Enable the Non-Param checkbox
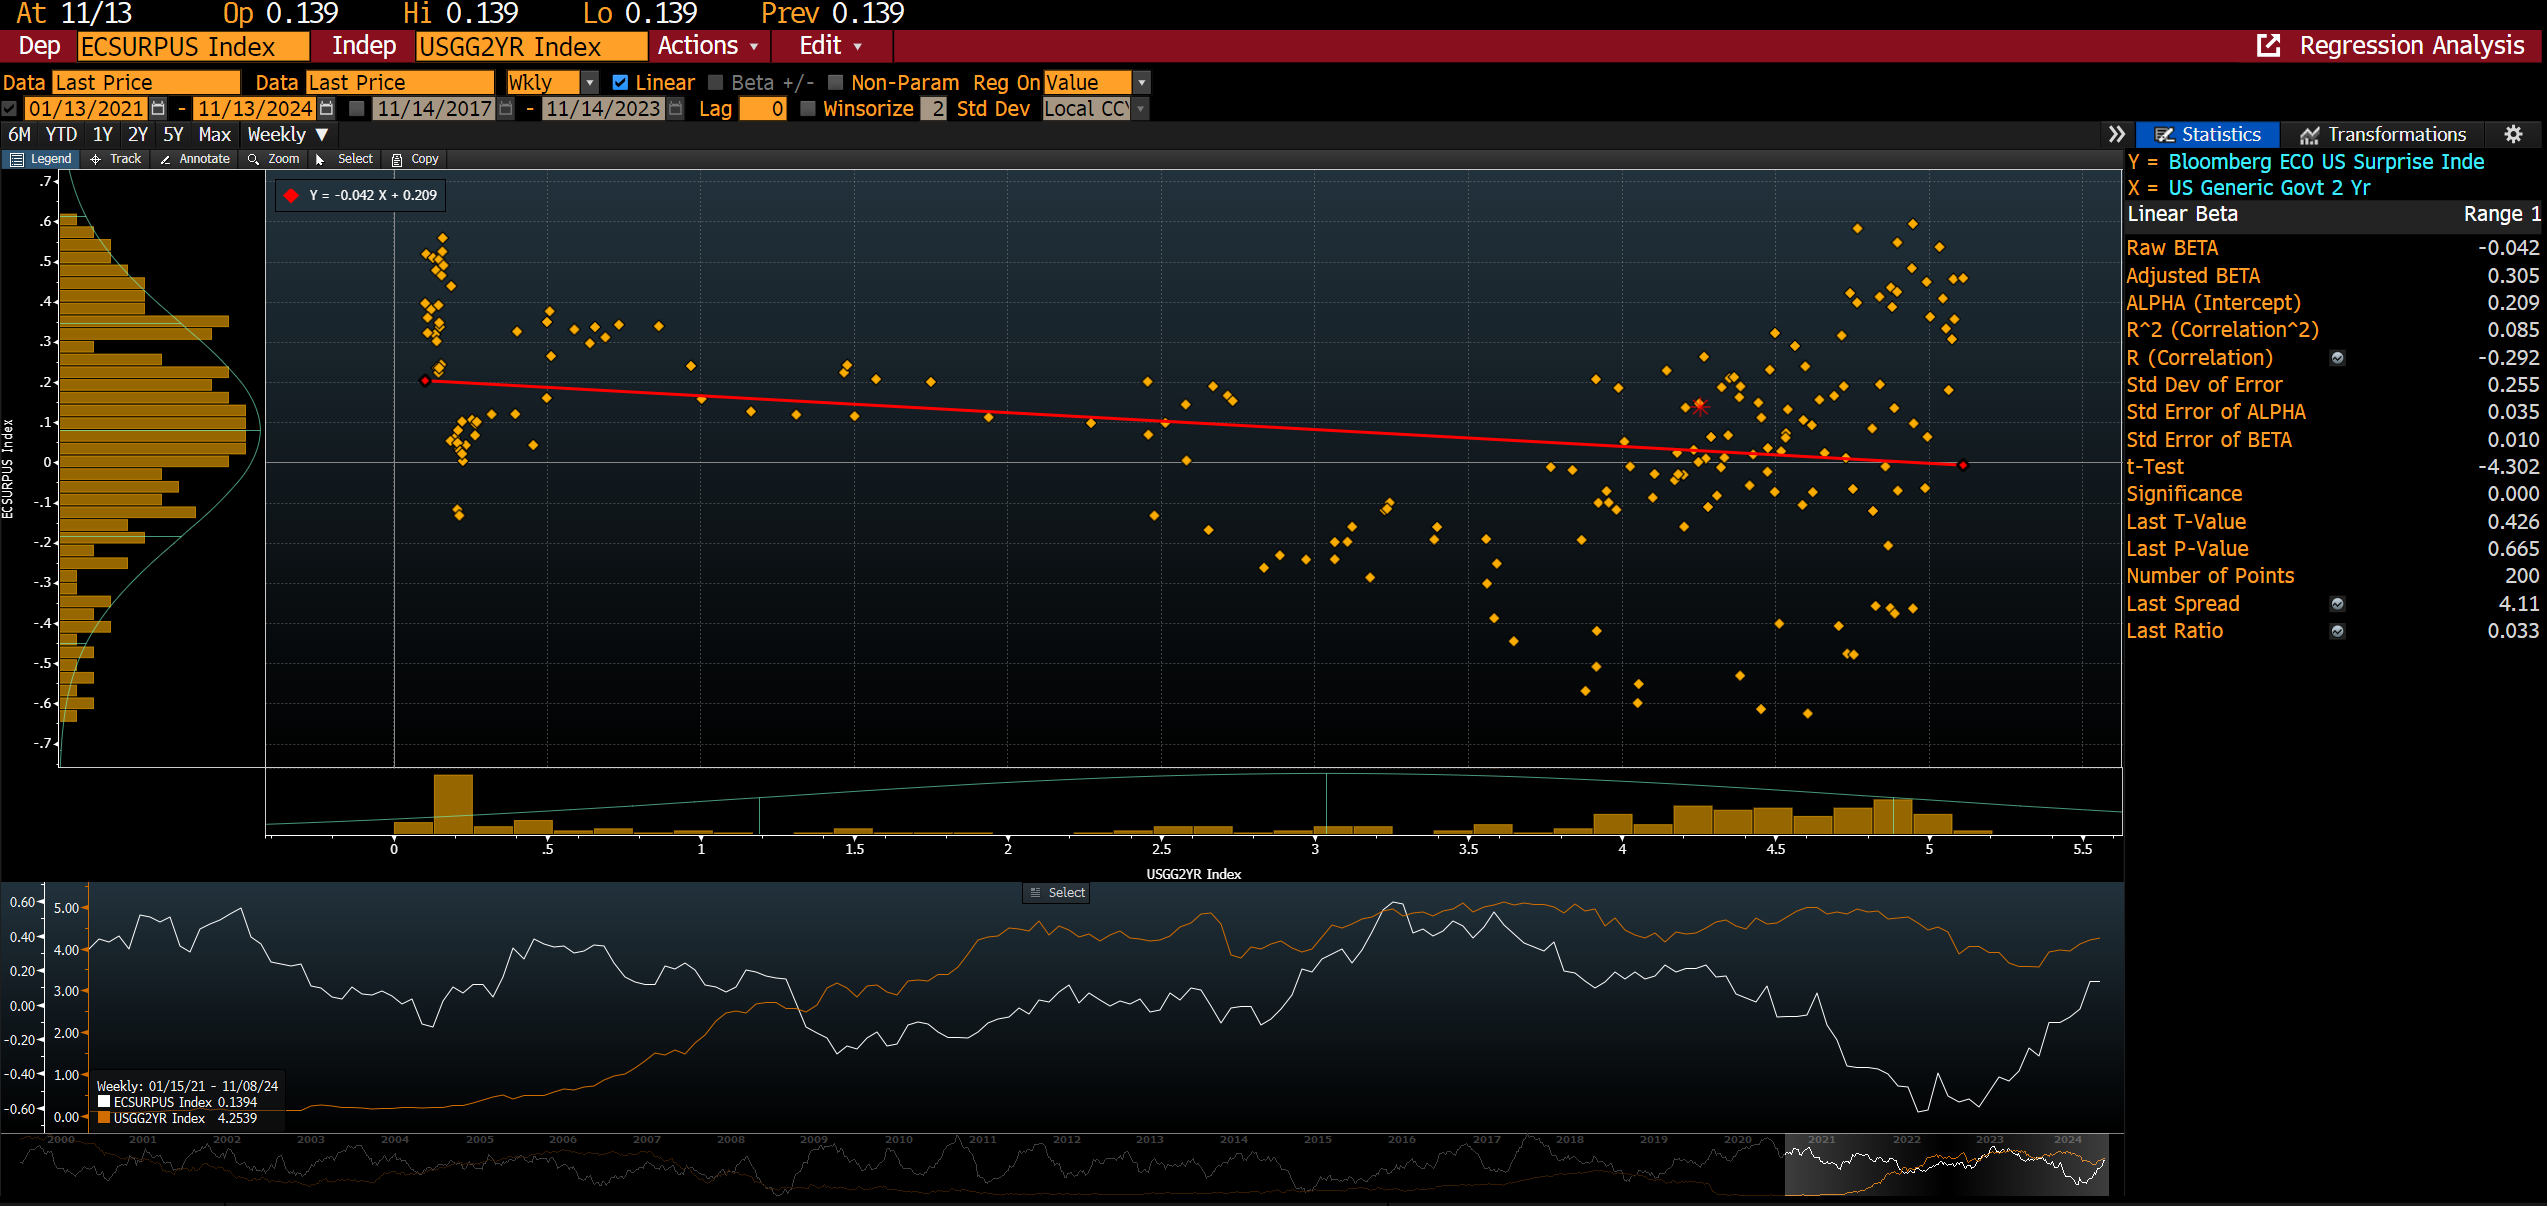Screen dimensions: 2547x1206 pyautogui.click(x=835, y=82)
